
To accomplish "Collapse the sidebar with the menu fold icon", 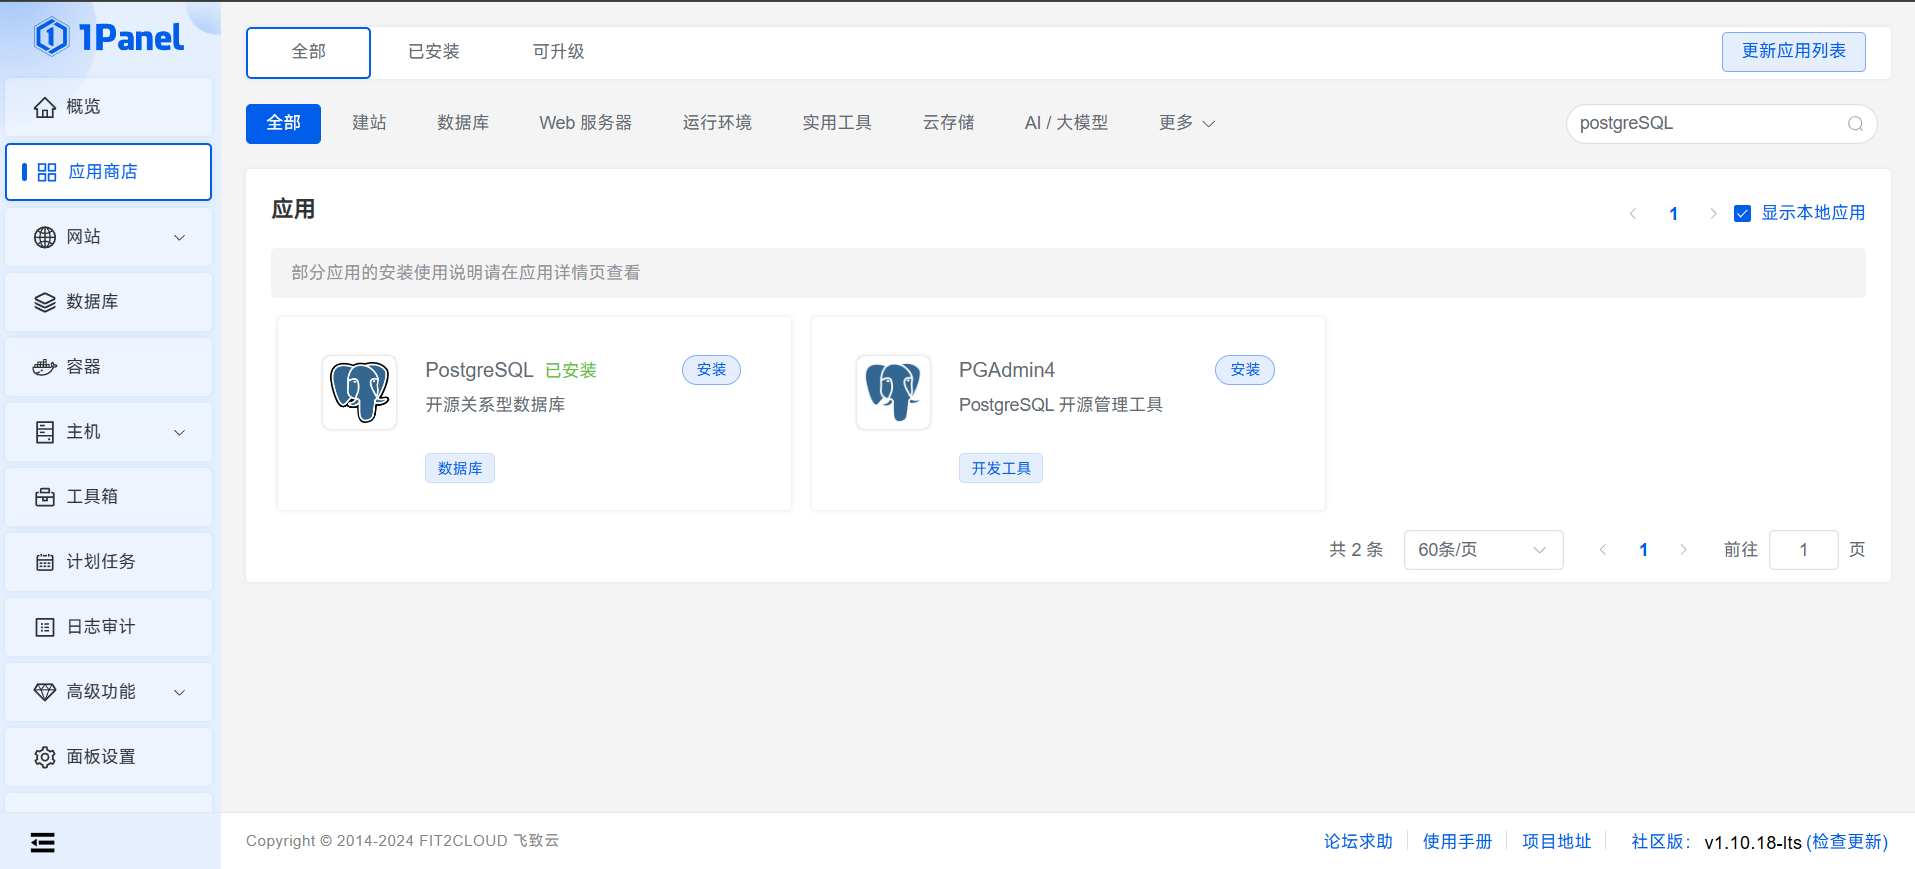I will coord(43,842).
